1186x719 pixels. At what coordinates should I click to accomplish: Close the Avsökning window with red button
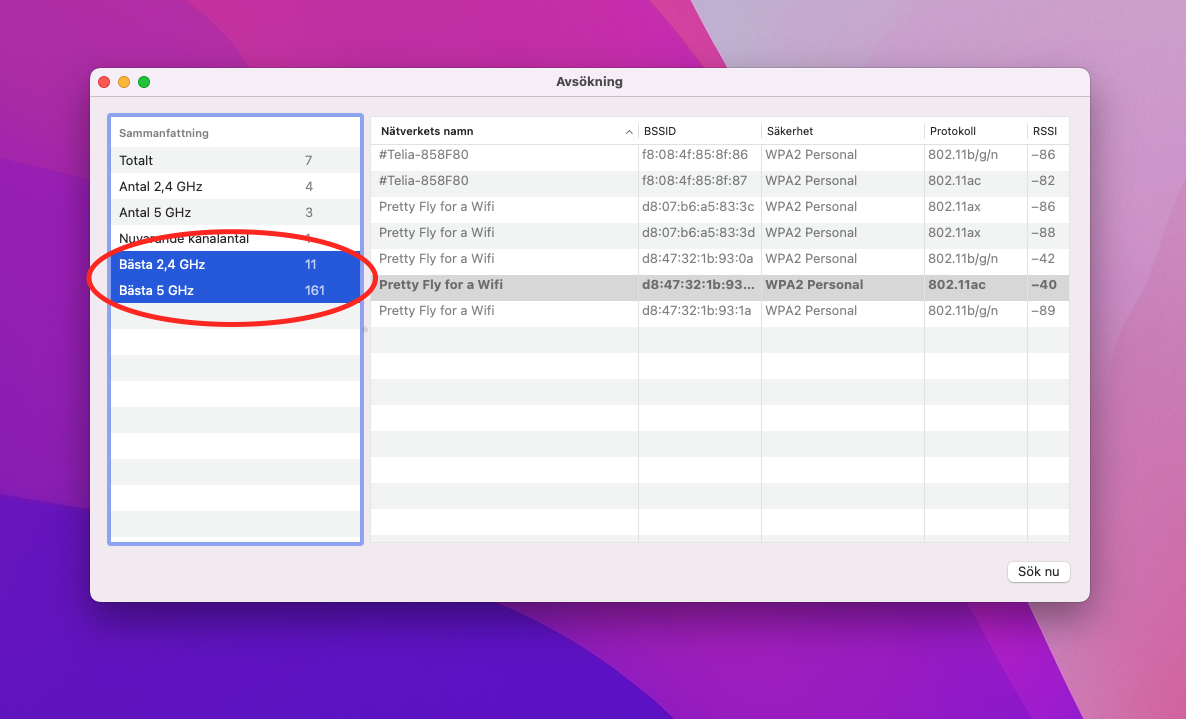click(104, 82)
